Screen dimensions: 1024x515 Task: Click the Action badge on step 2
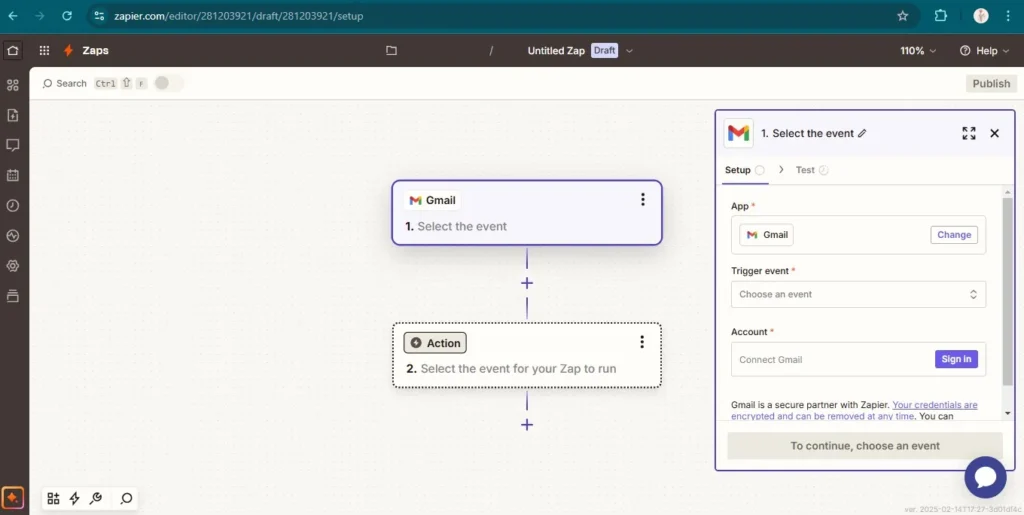coord(435,343)
